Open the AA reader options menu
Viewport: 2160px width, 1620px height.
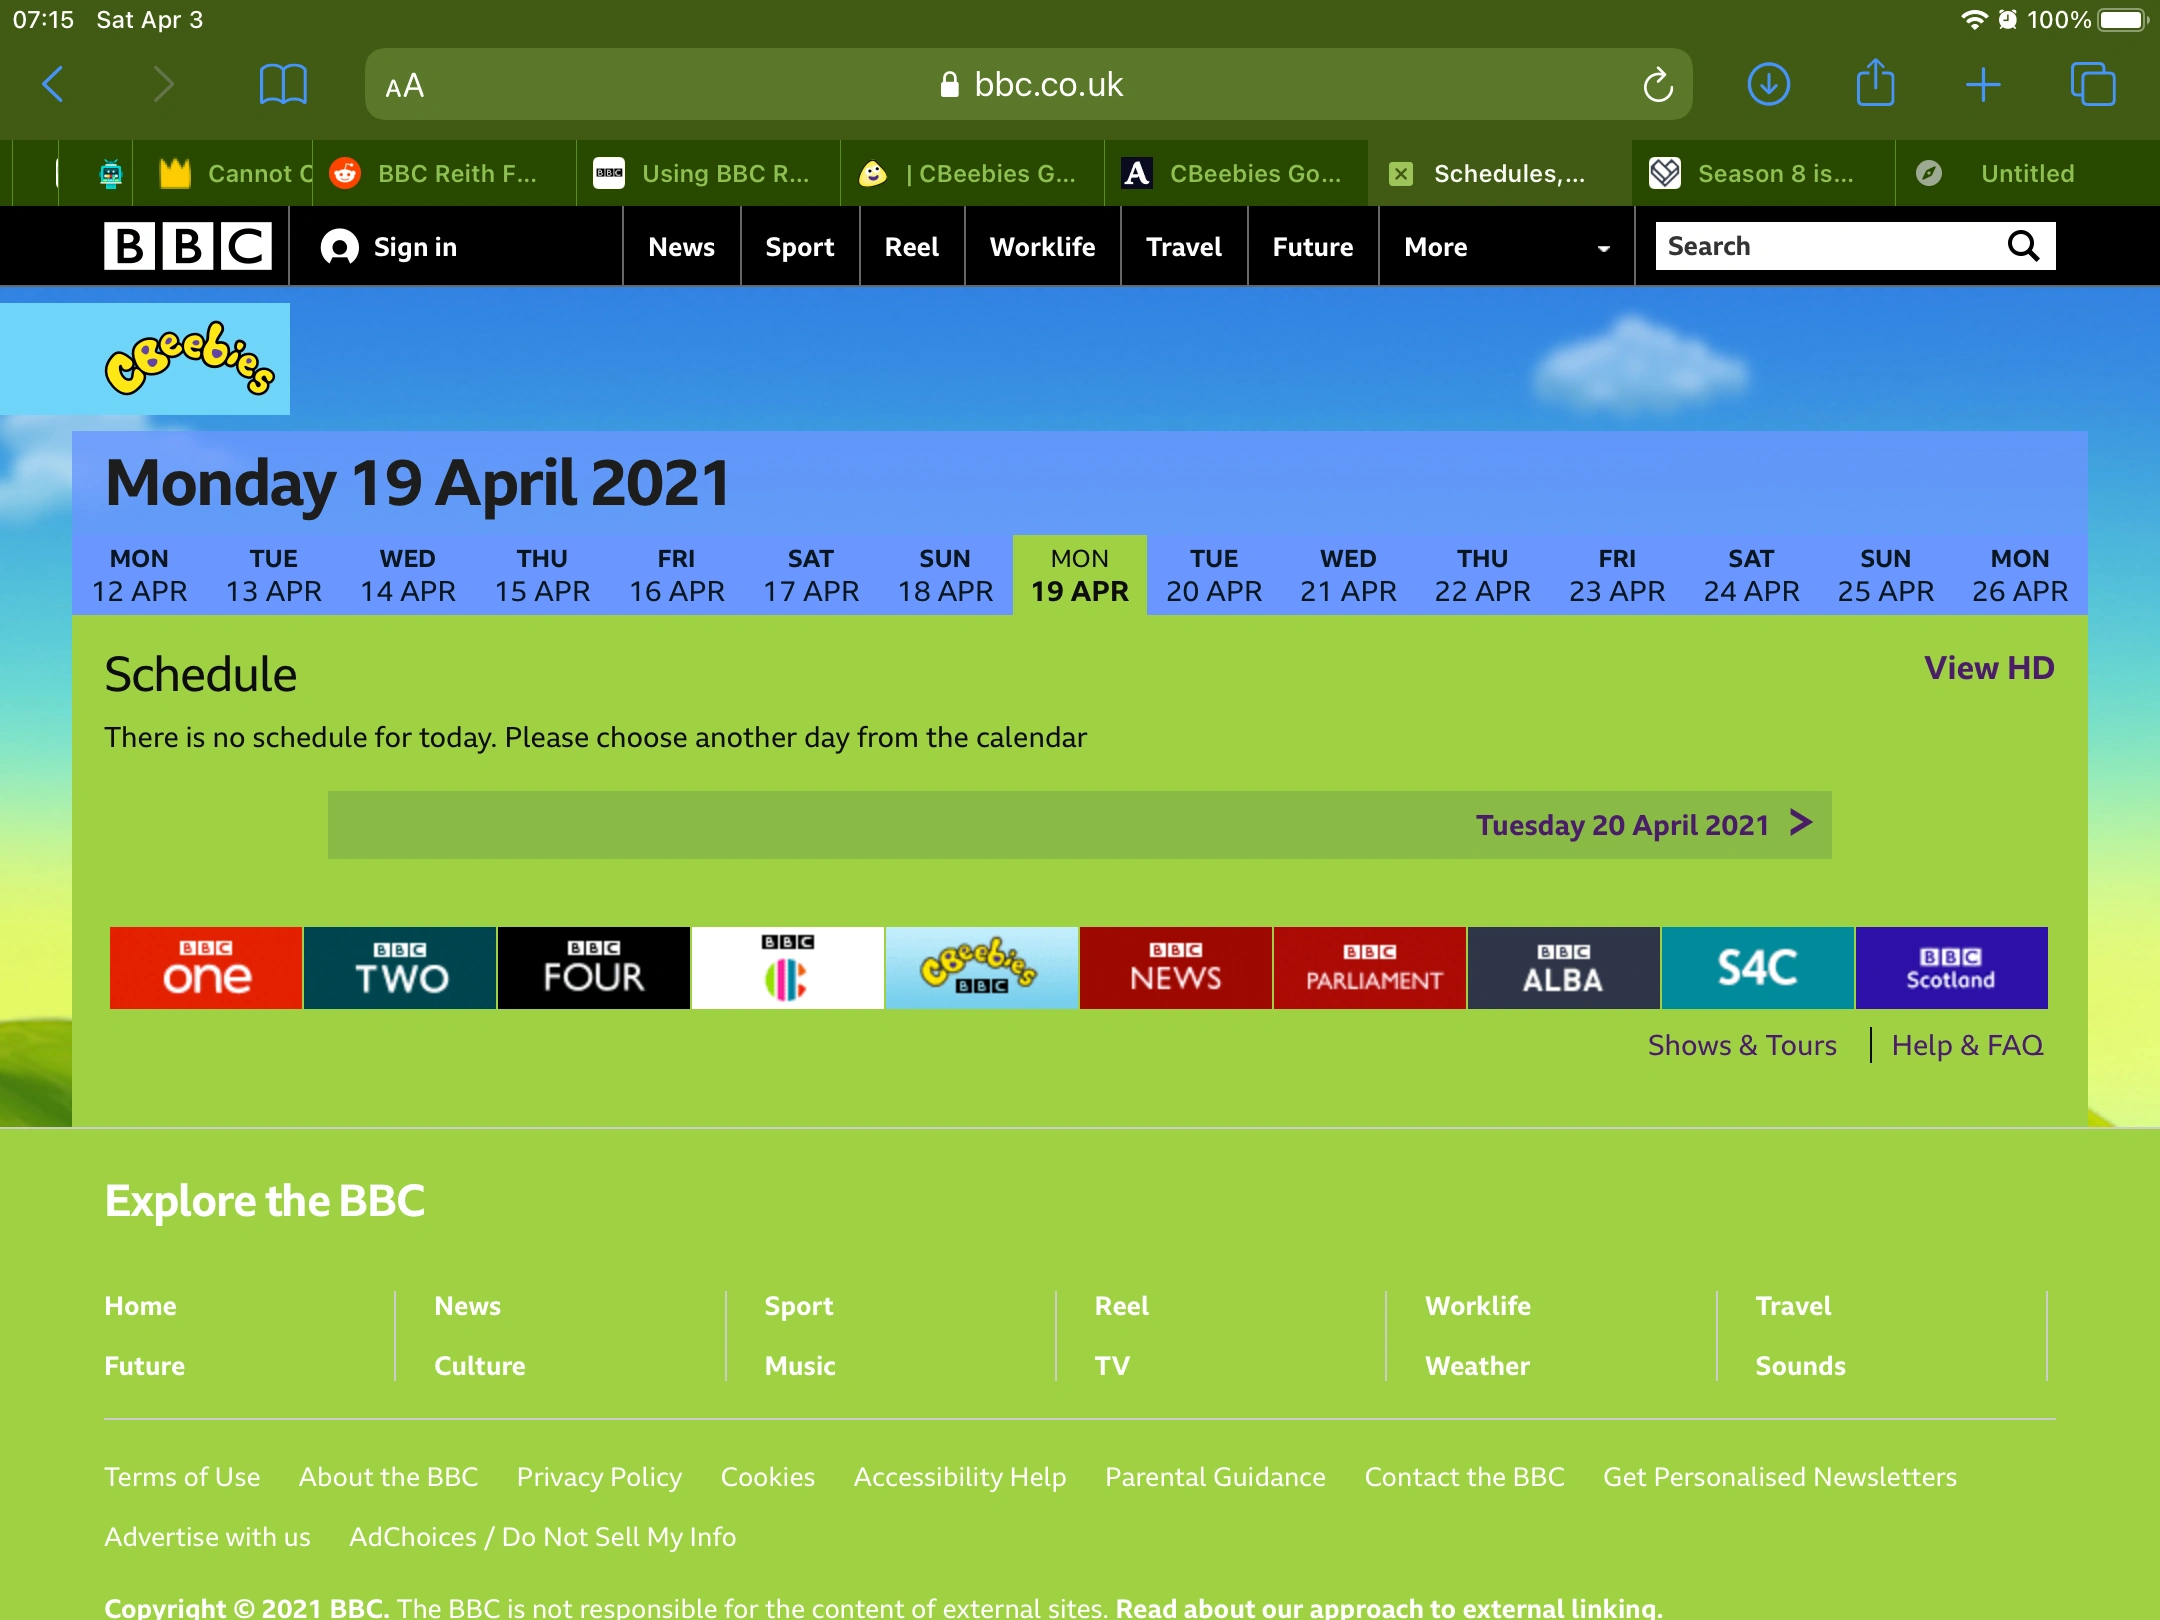[405, 86]
